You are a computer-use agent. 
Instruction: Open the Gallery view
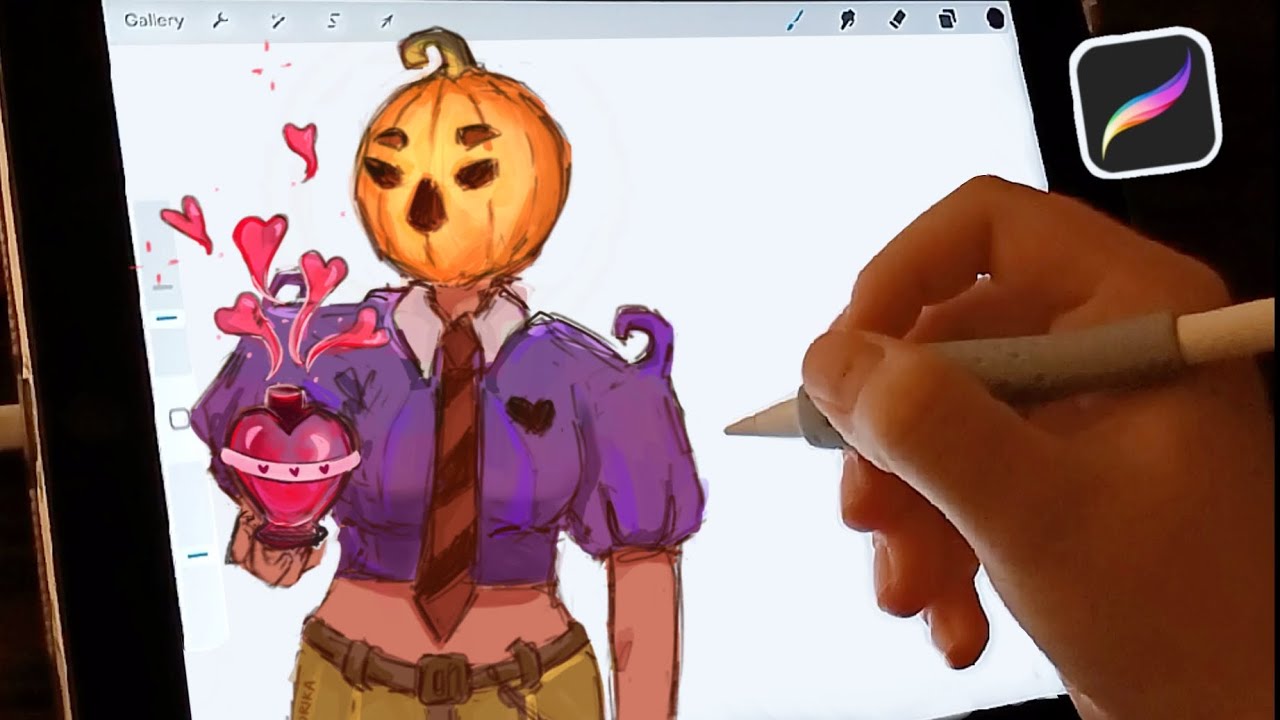tap(154, 21)
